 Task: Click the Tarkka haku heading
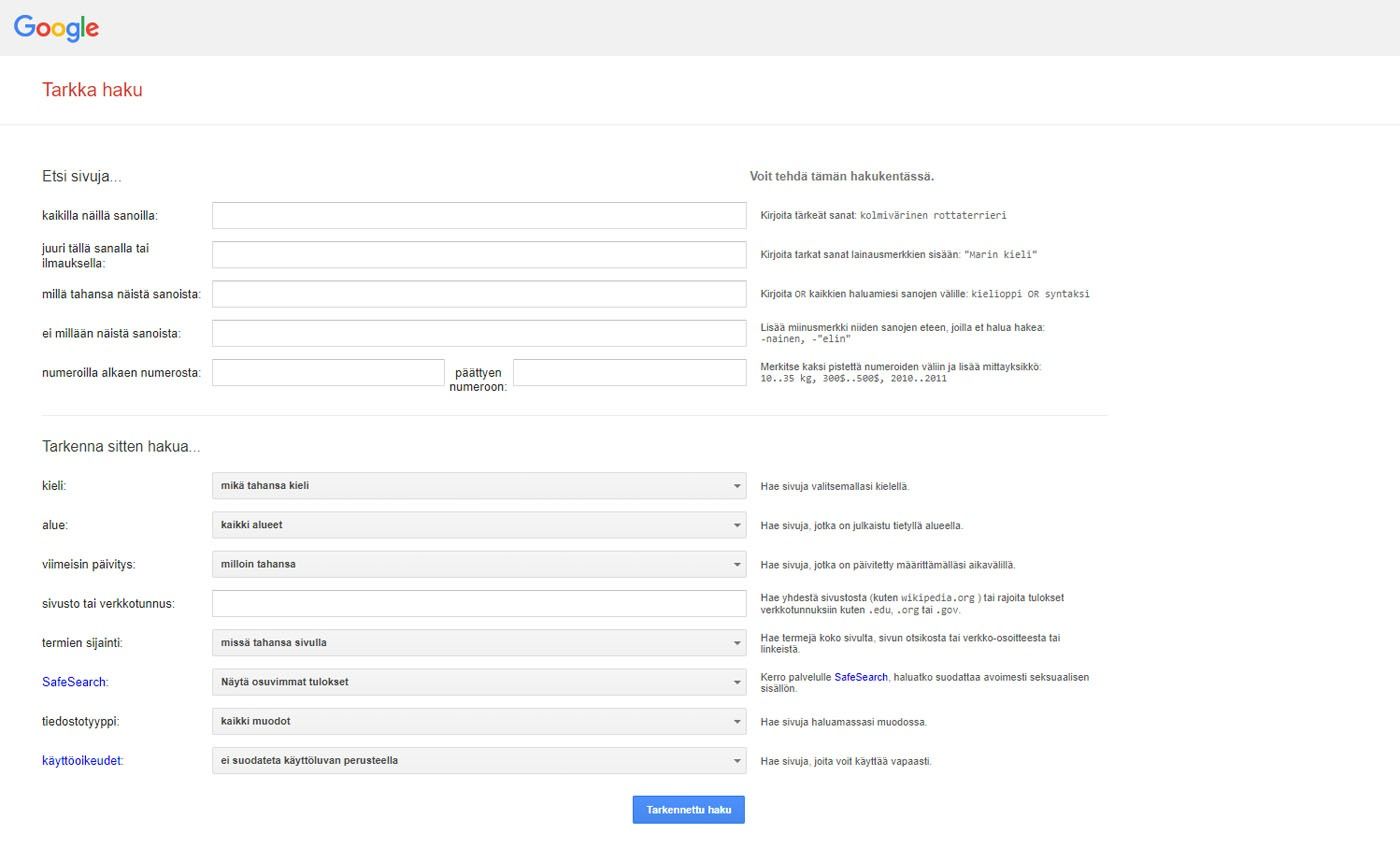point(92,89)
